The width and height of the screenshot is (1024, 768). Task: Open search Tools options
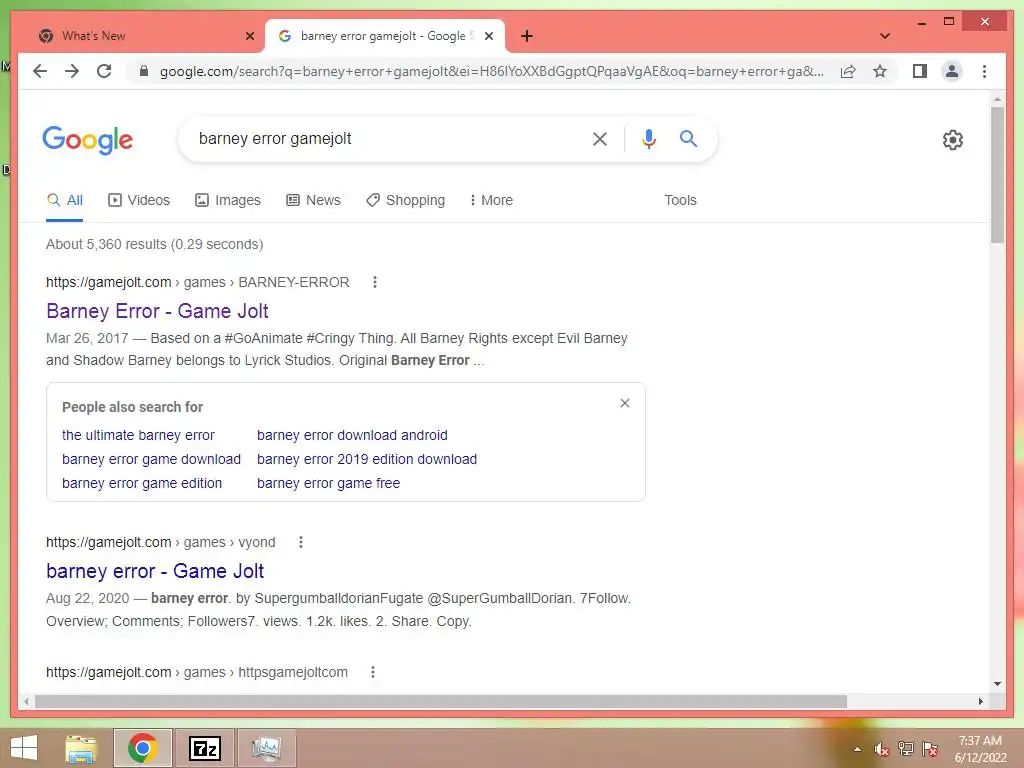680,200
